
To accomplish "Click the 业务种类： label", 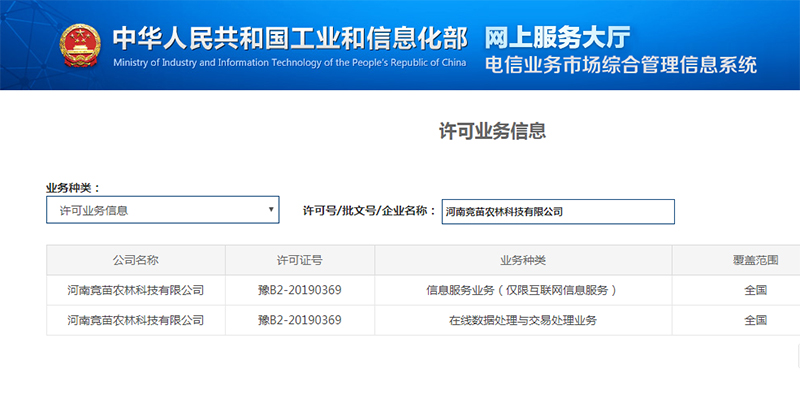I will tap(73, 188).
